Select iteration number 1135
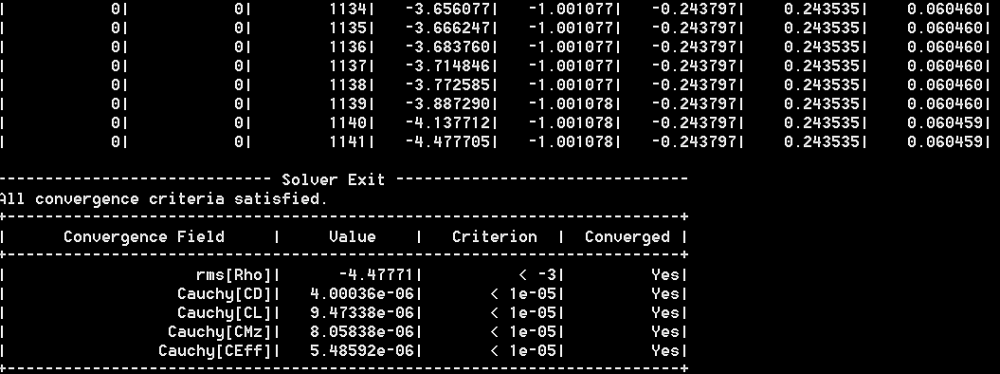This screenshot has width=1000, height=374. 348,28
